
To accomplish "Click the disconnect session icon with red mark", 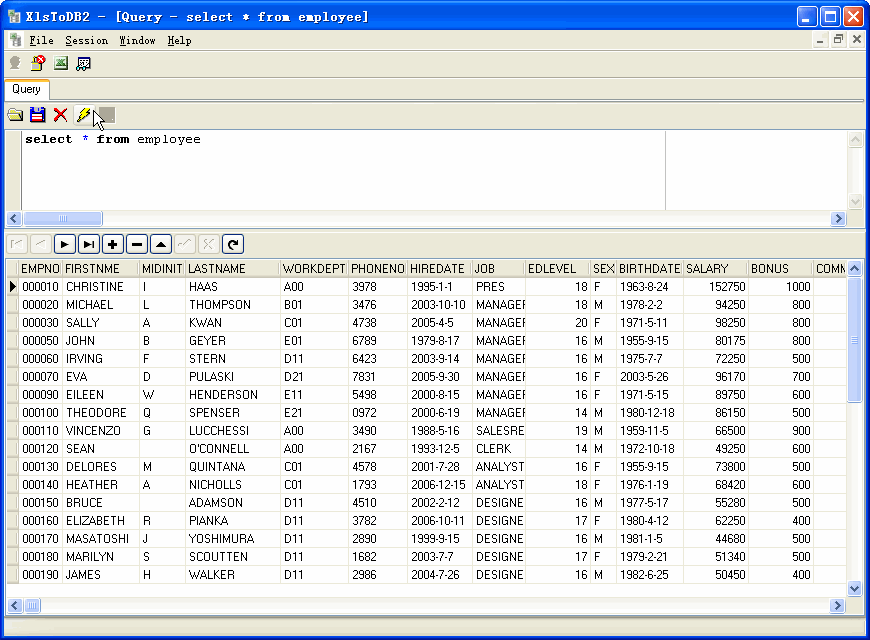I will pyautogui.click(x=38, y=63).
